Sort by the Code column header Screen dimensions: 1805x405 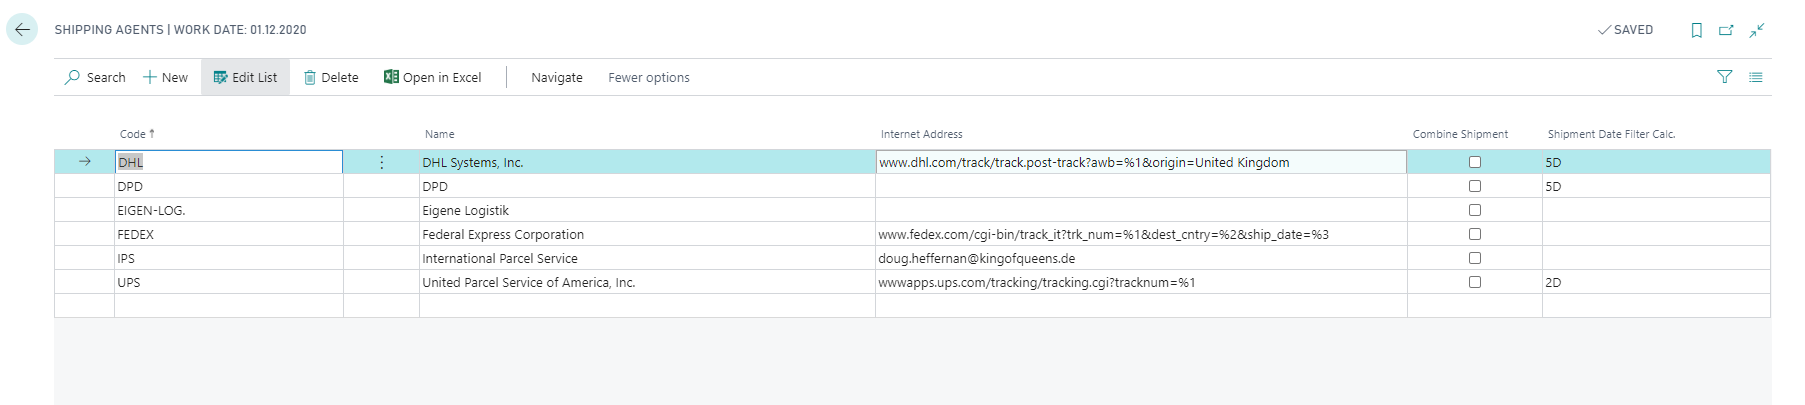point(137,134)
